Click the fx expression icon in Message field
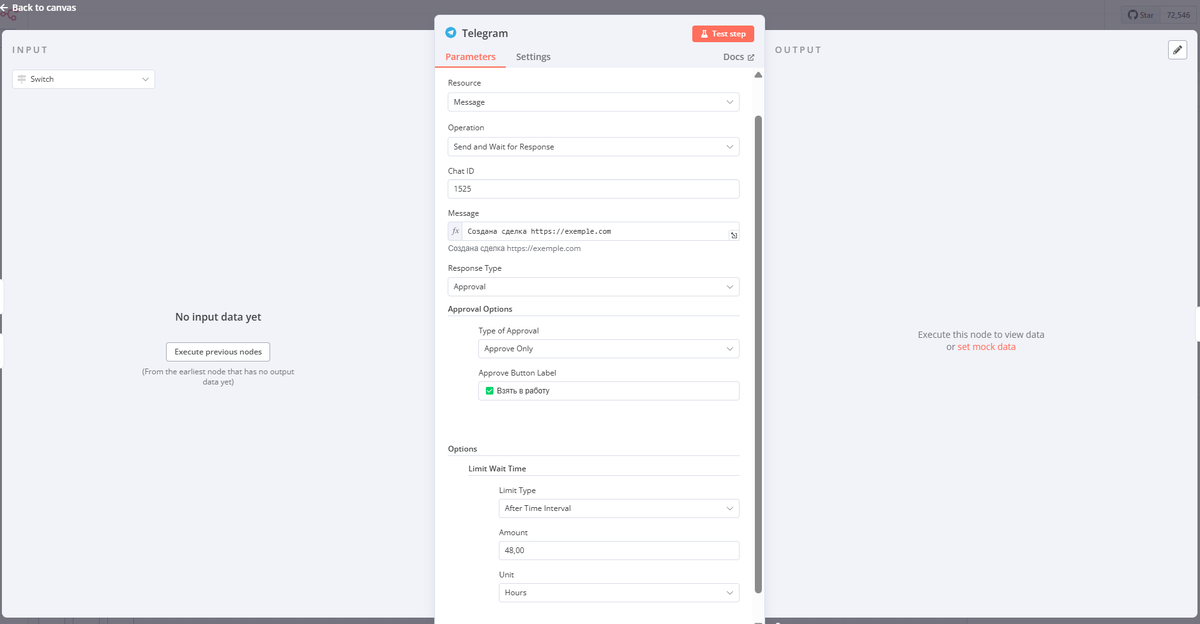The width and height of the screenshot is (1200, 624). point(456,231)
